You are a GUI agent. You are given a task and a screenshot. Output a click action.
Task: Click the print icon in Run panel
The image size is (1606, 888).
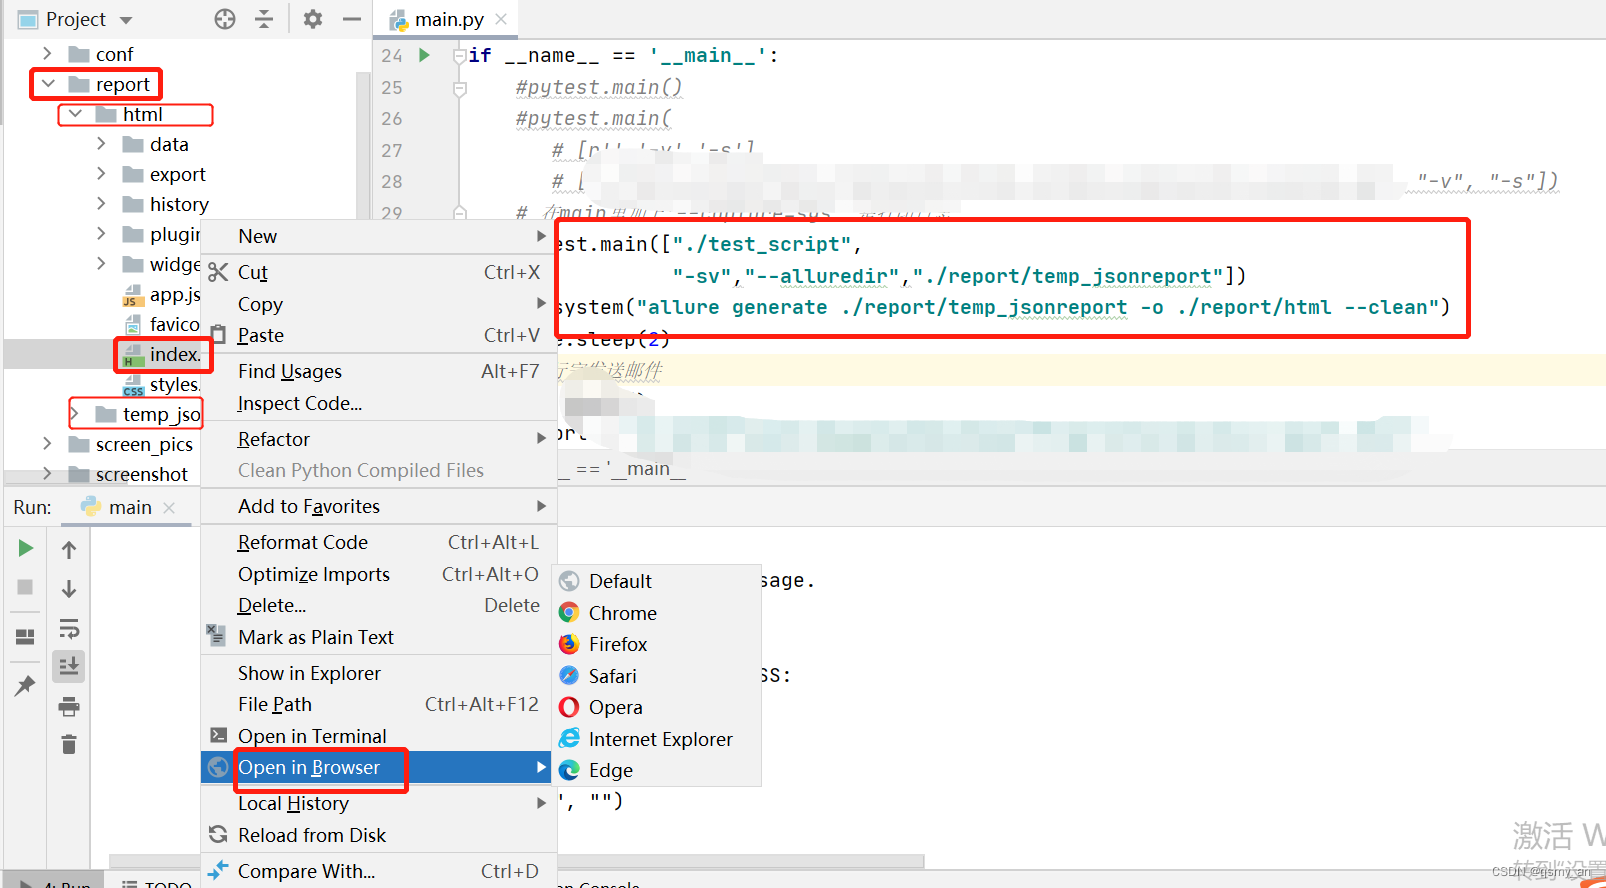point(69,707)
